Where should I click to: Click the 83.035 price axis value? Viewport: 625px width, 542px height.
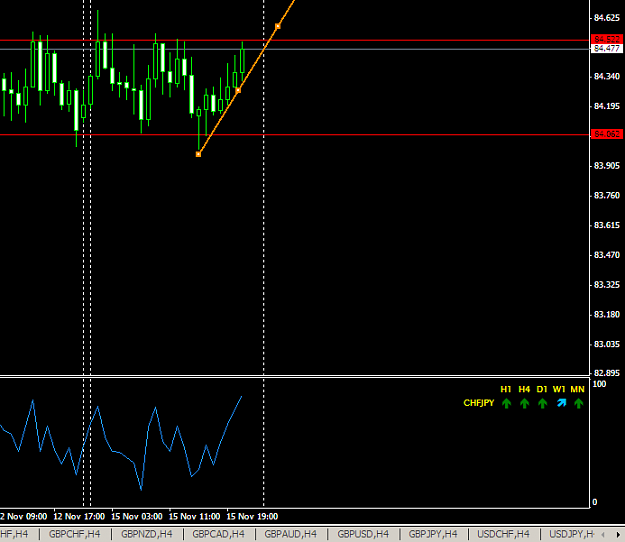coord(607,344)
